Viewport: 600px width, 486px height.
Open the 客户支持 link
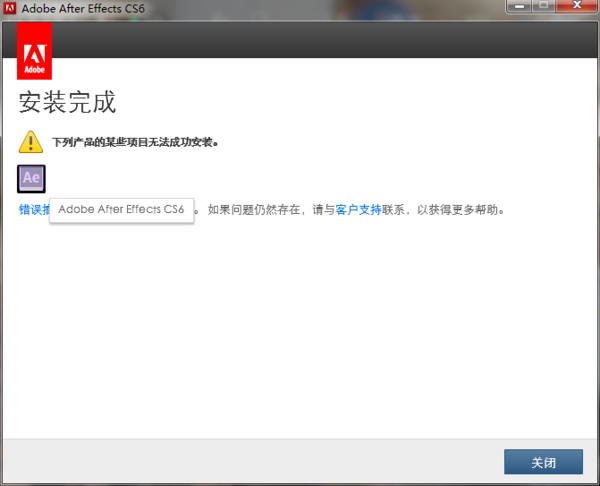coord(358,210)
